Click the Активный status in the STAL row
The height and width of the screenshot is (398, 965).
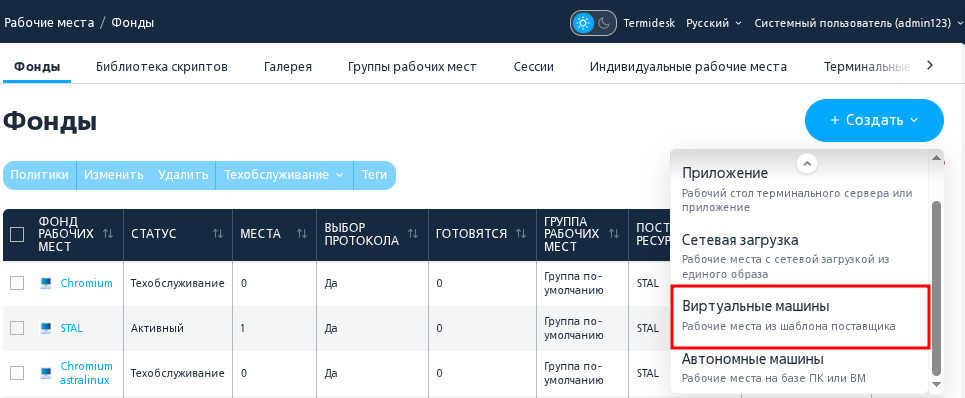158,328
